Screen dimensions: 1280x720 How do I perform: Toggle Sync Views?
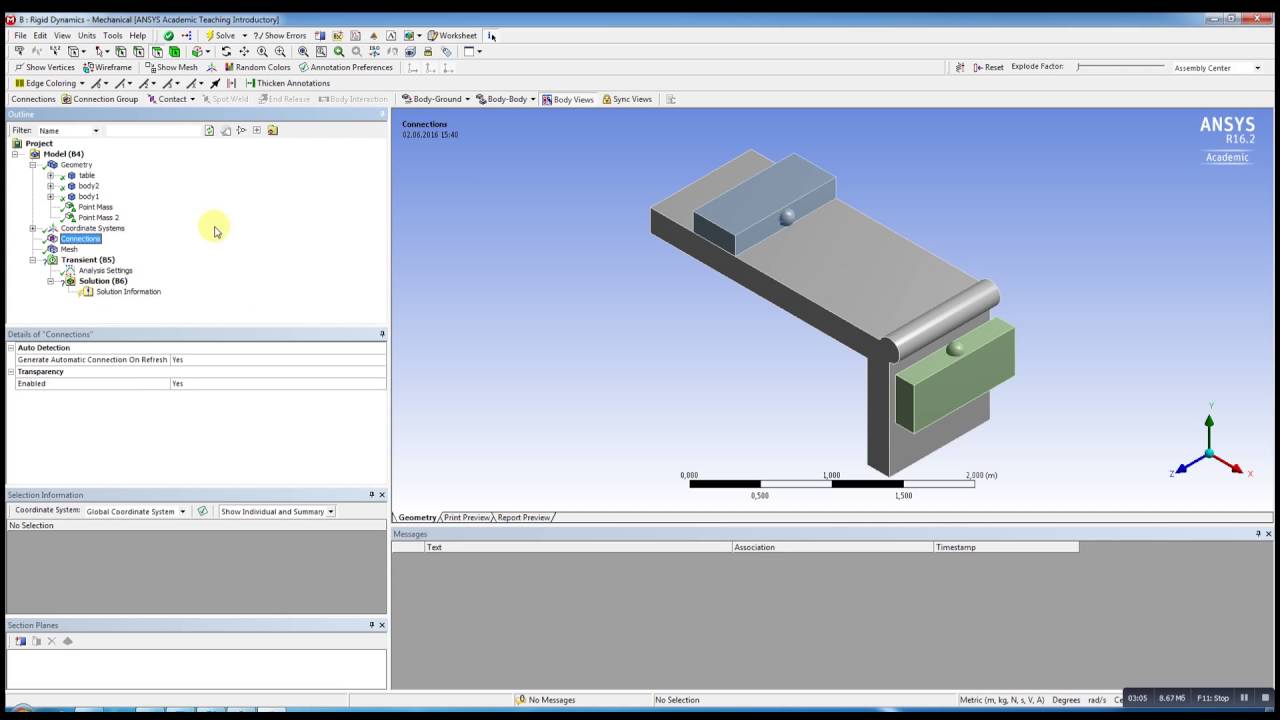pos(626,99)
